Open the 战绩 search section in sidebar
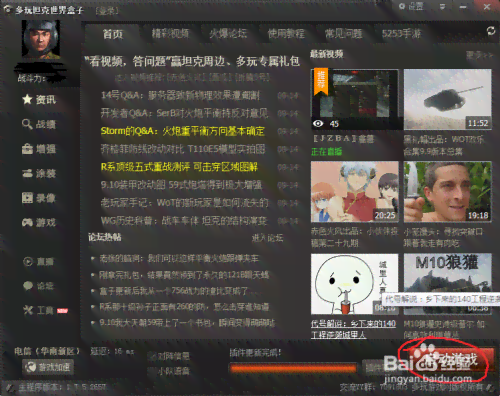 coord(39,124)
